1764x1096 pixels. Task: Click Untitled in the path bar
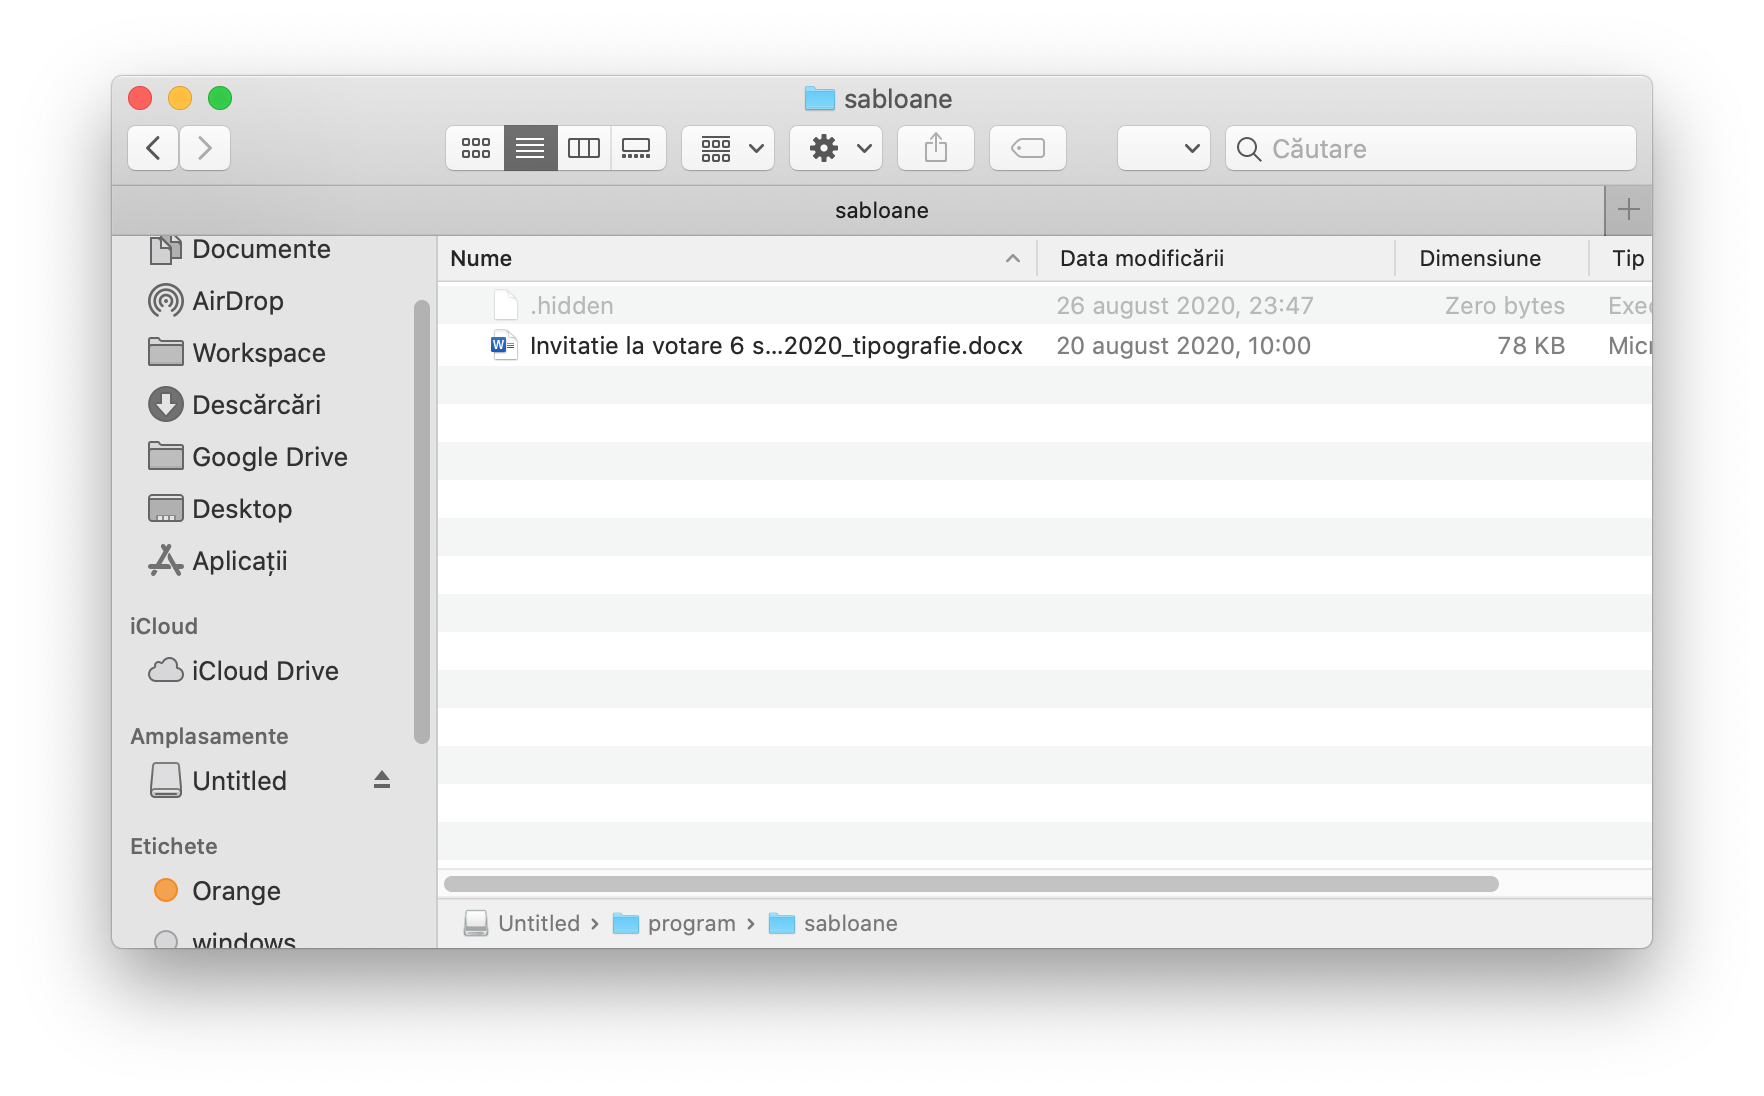[x=522, y=924]
